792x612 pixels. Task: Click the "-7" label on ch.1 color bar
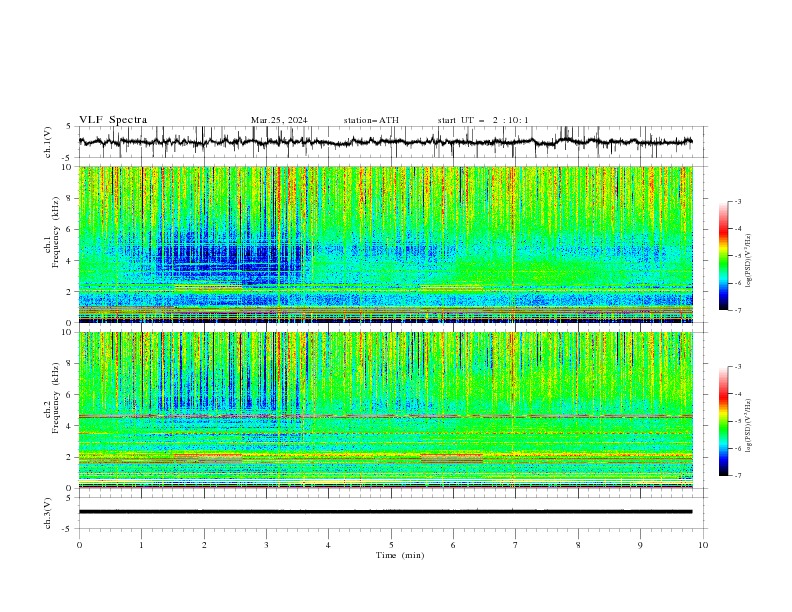pos(737,311)
